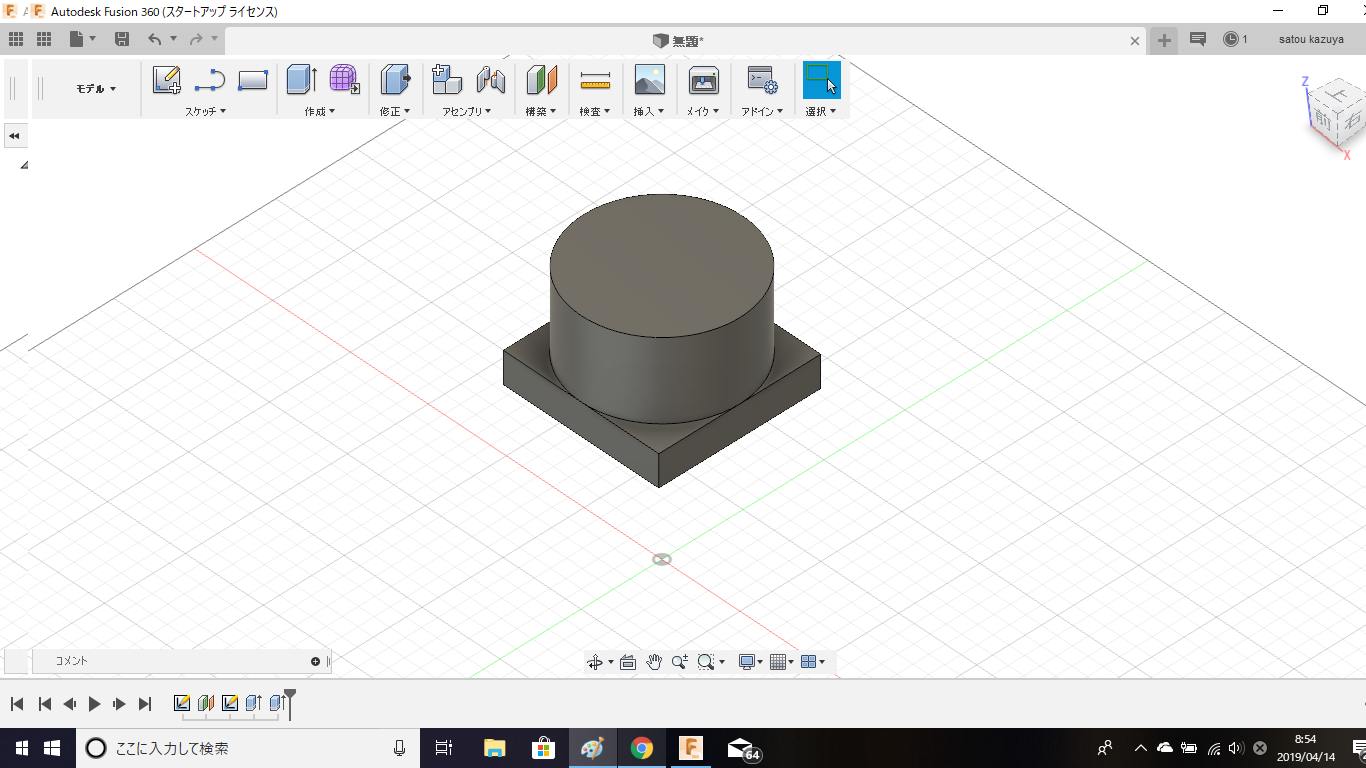Open the 構築 (Construct) dropdown

point(541,111)
